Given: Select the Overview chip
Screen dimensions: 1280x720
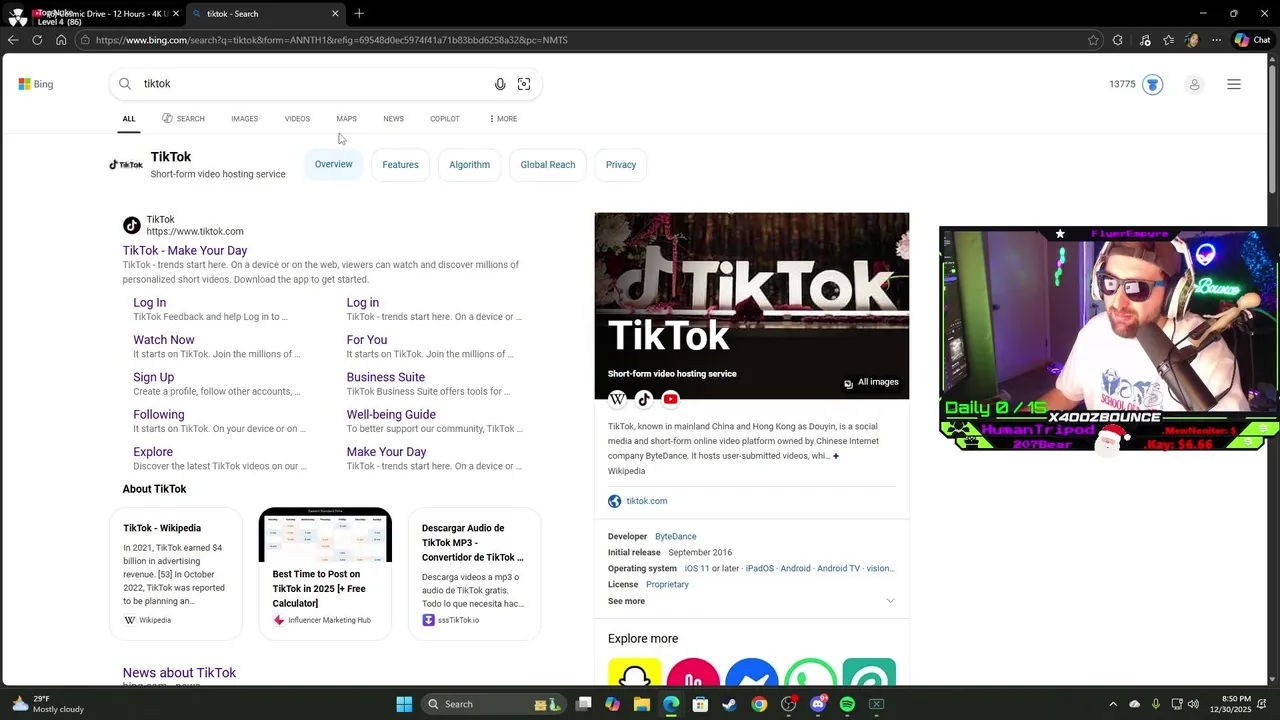Looking at the screenshot, I should [x=333, y=164].
